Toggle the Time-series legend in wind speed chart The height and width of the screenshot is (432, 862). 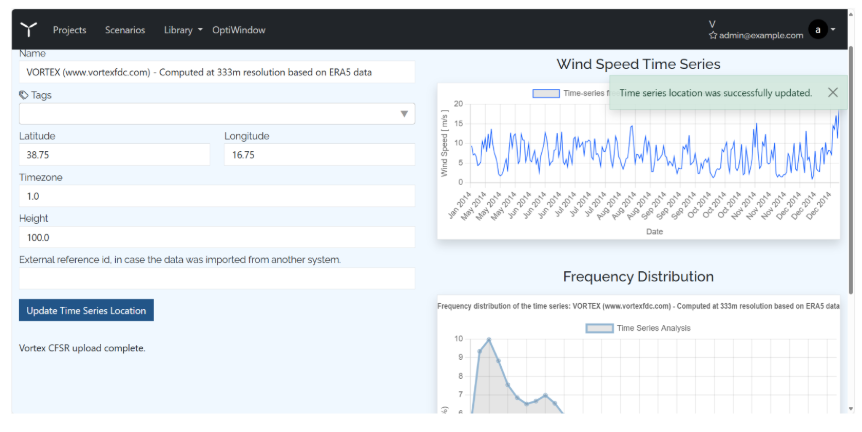coord(570,93)
